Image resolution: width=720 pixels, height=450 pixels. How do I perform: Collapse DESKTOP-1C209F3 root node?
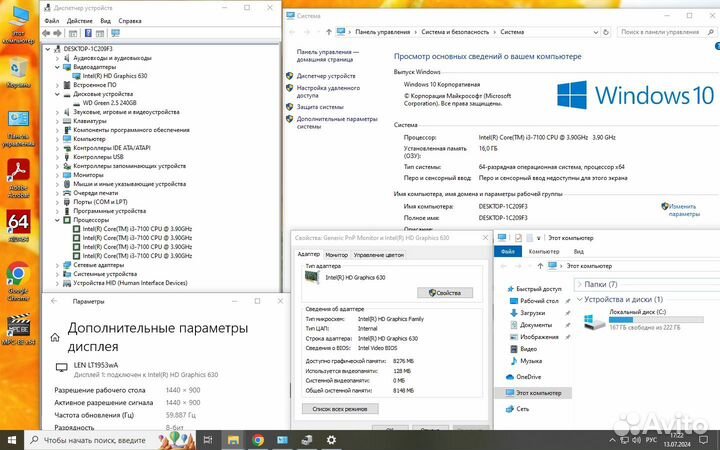coord(48,49)
